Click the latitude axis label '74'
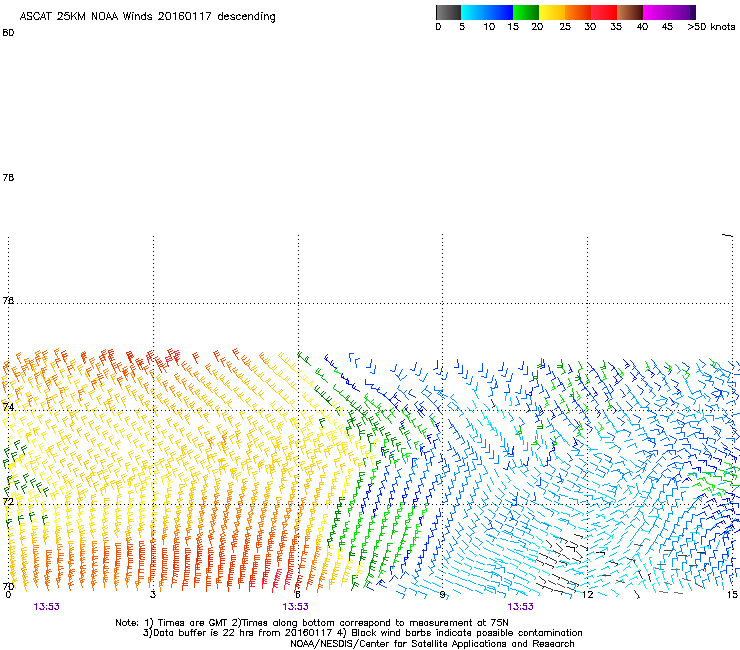740x650 pixels. point(8,407)
